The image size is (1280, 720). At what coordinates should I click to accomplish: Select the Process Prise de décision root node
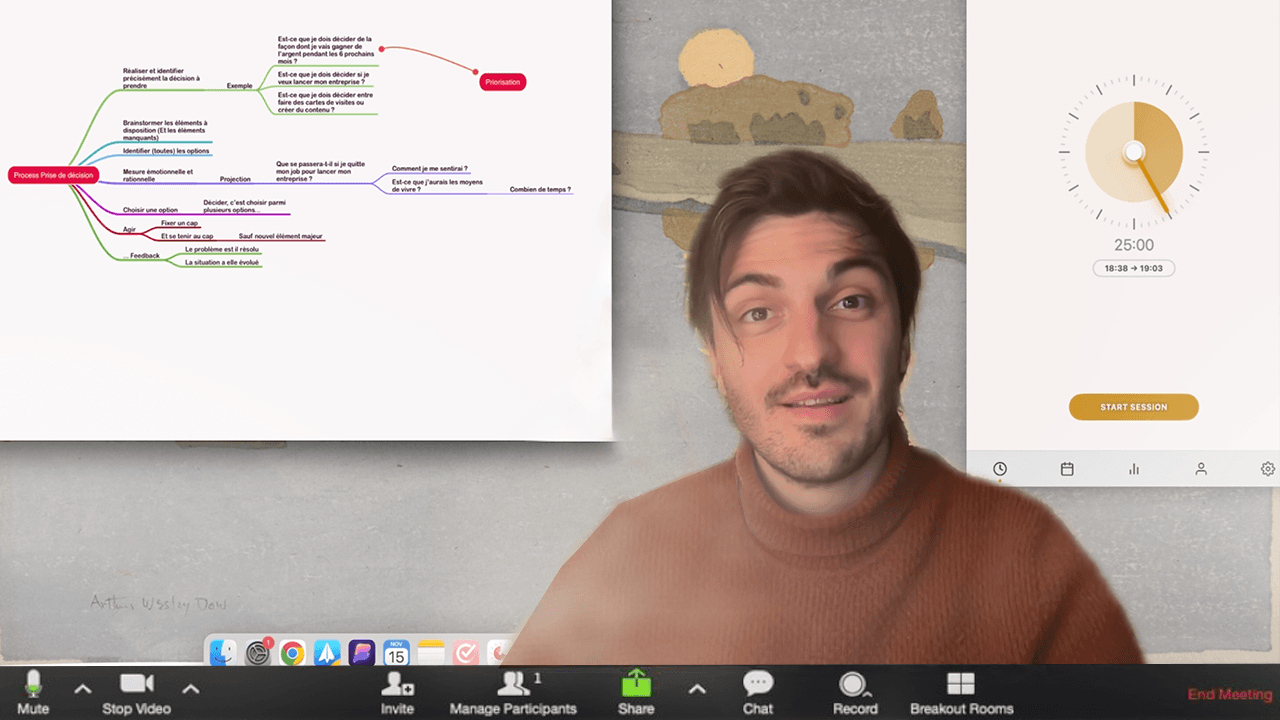click(x=53, y=175)
